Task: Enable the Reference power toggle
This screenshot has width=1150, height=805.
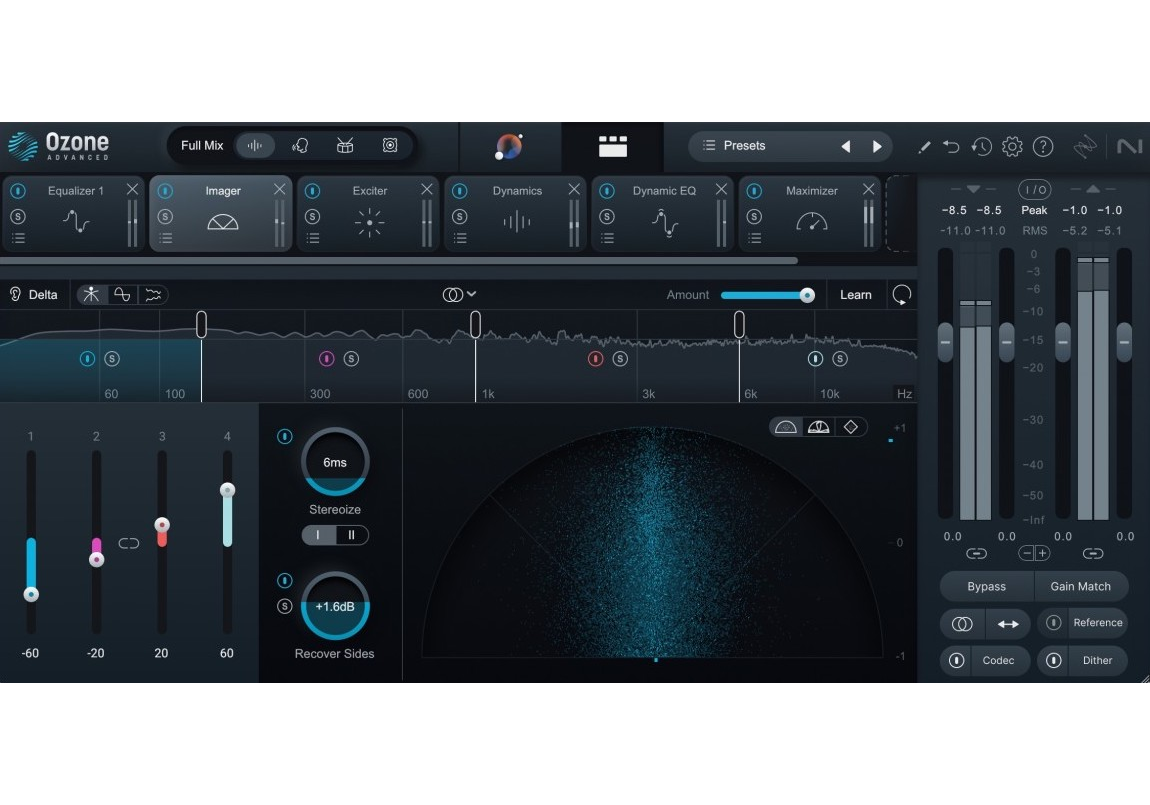Action: [x=1053, y=622]
